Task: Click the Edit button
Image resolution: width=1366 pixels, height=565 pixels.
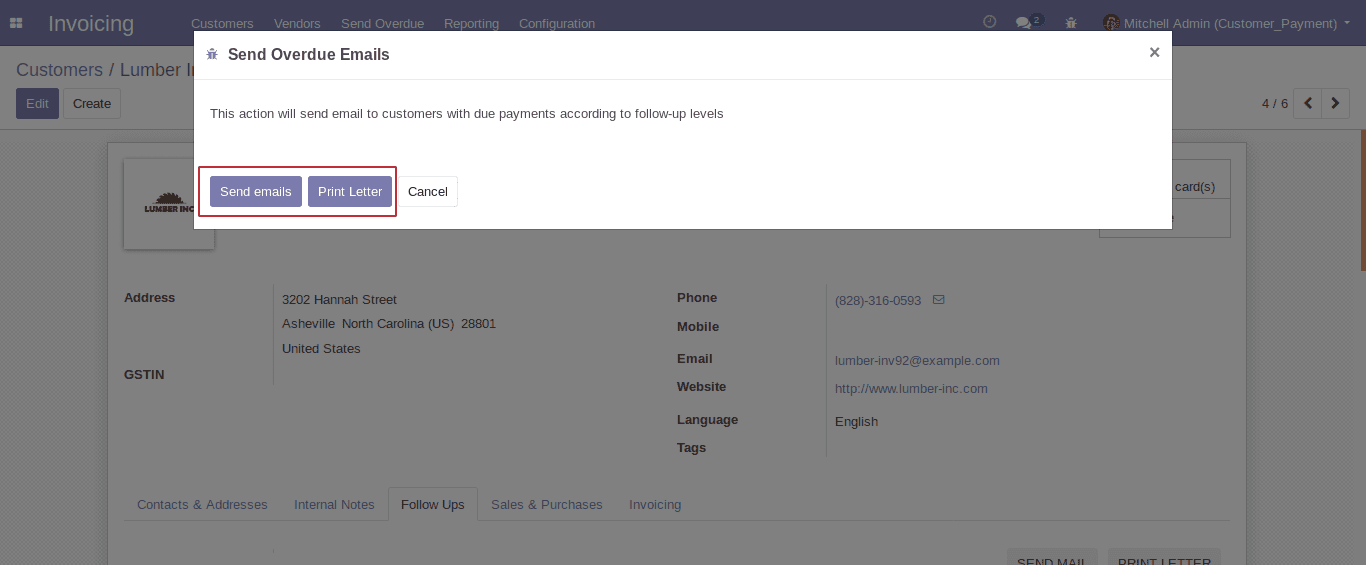Action: point(37,103)
